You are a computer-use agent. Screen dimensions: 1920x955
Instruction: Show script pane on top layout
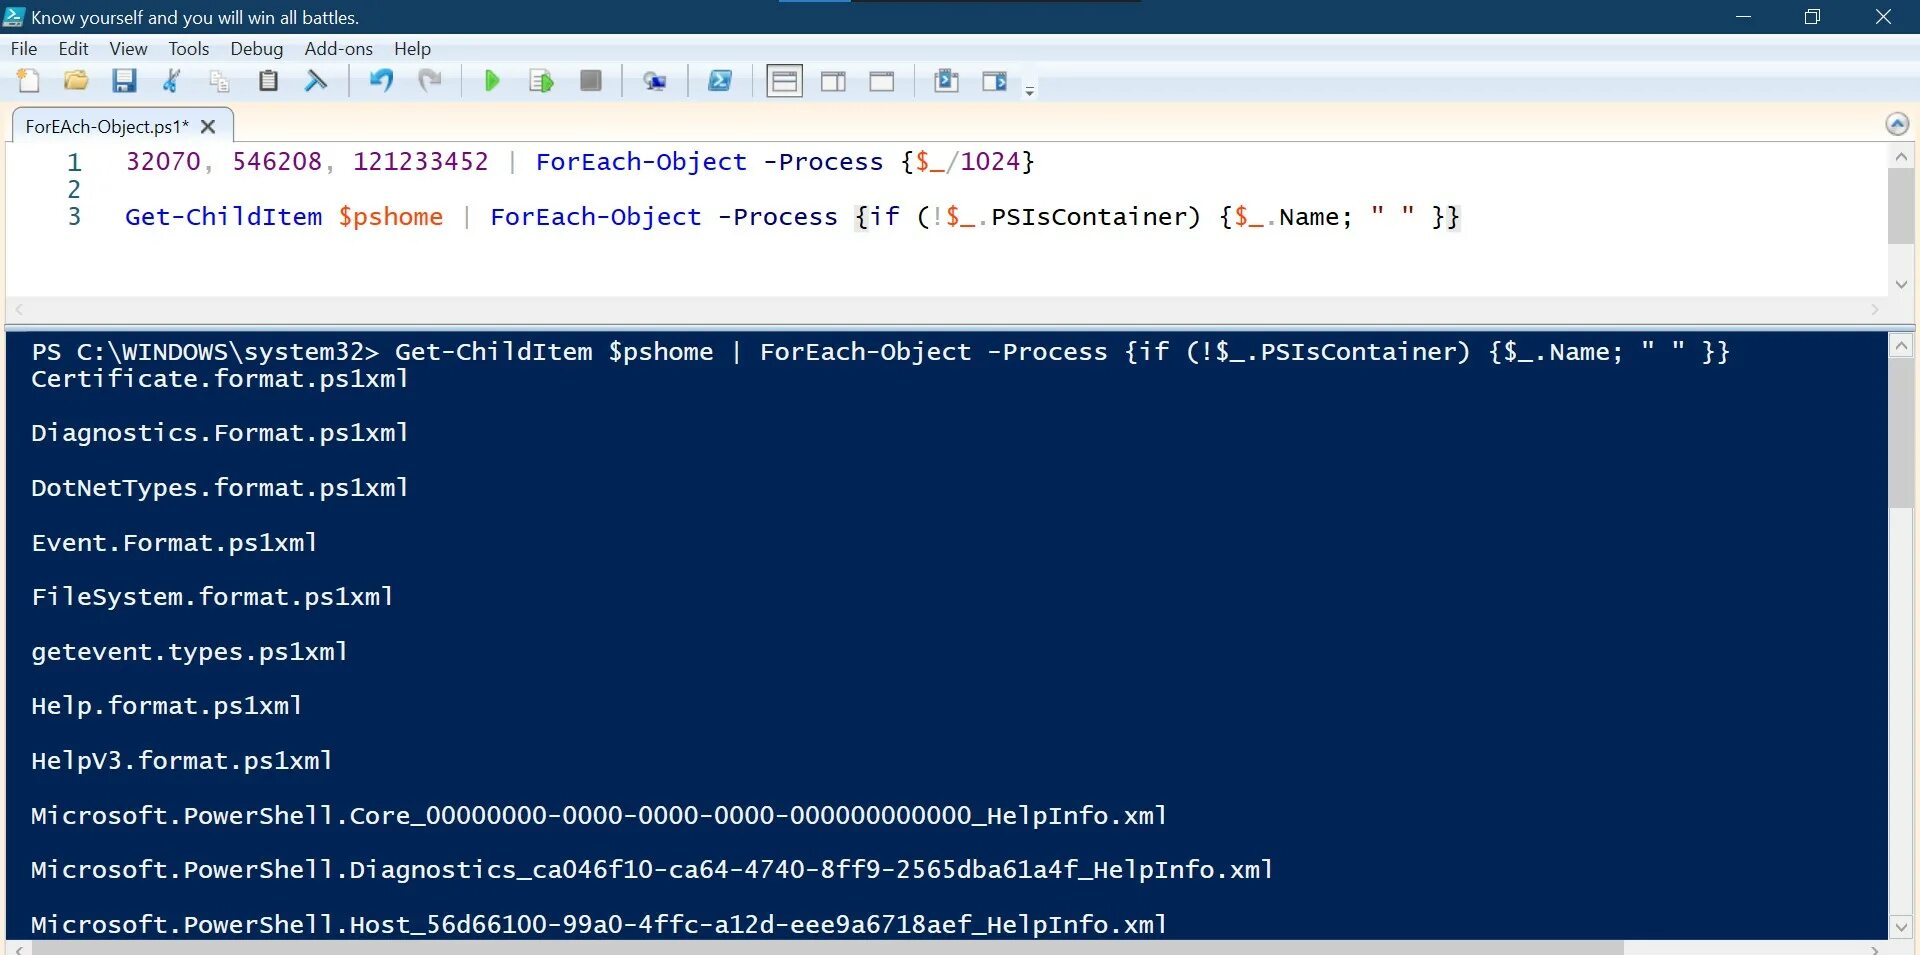(785, 81)
